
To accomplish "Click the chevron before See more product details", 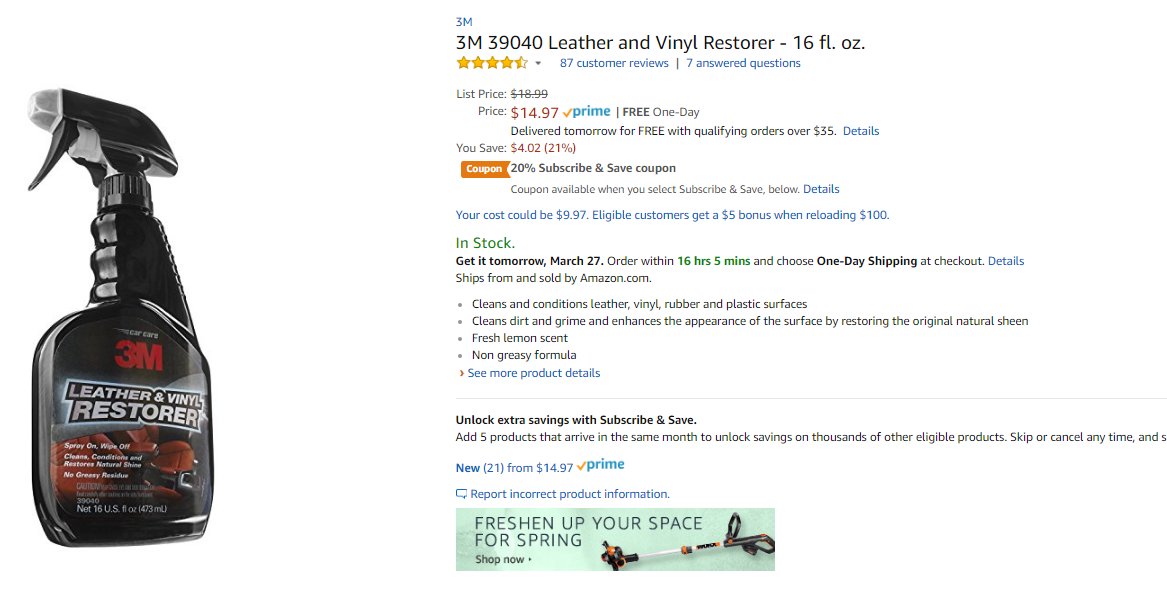I will [x=461, y=373].
